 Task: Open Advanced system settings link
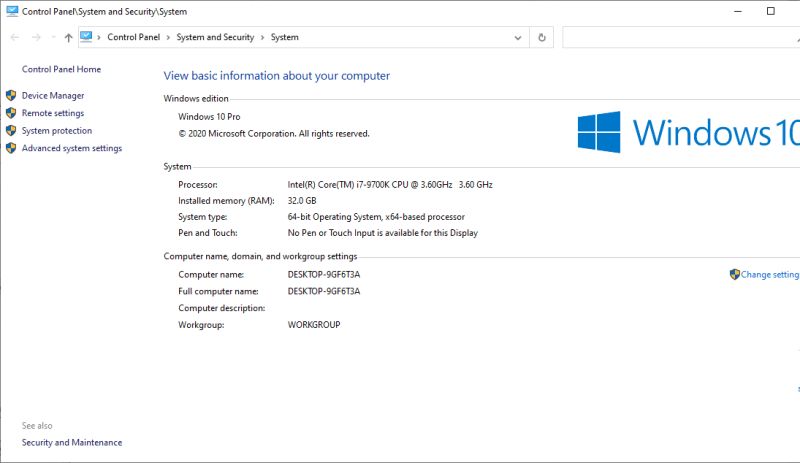(x=71, y=148)
